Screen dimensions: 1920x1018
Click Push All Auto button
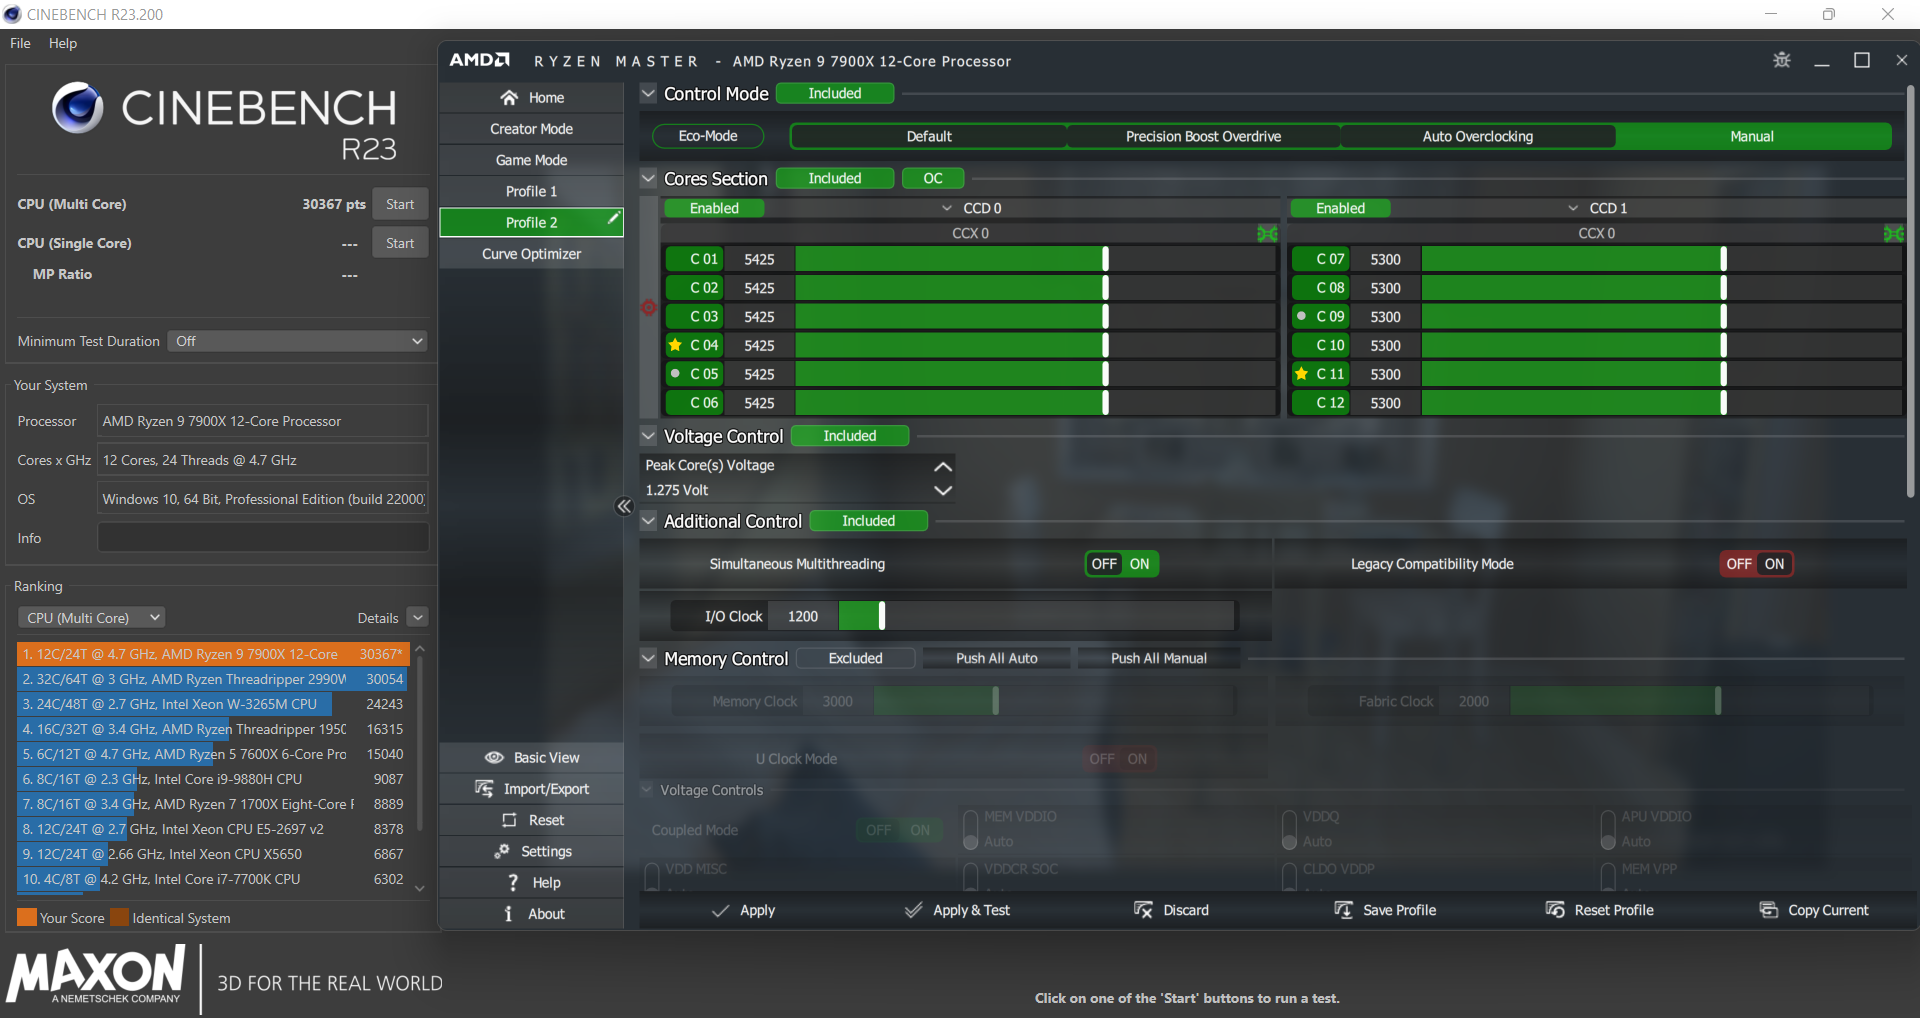997,658
